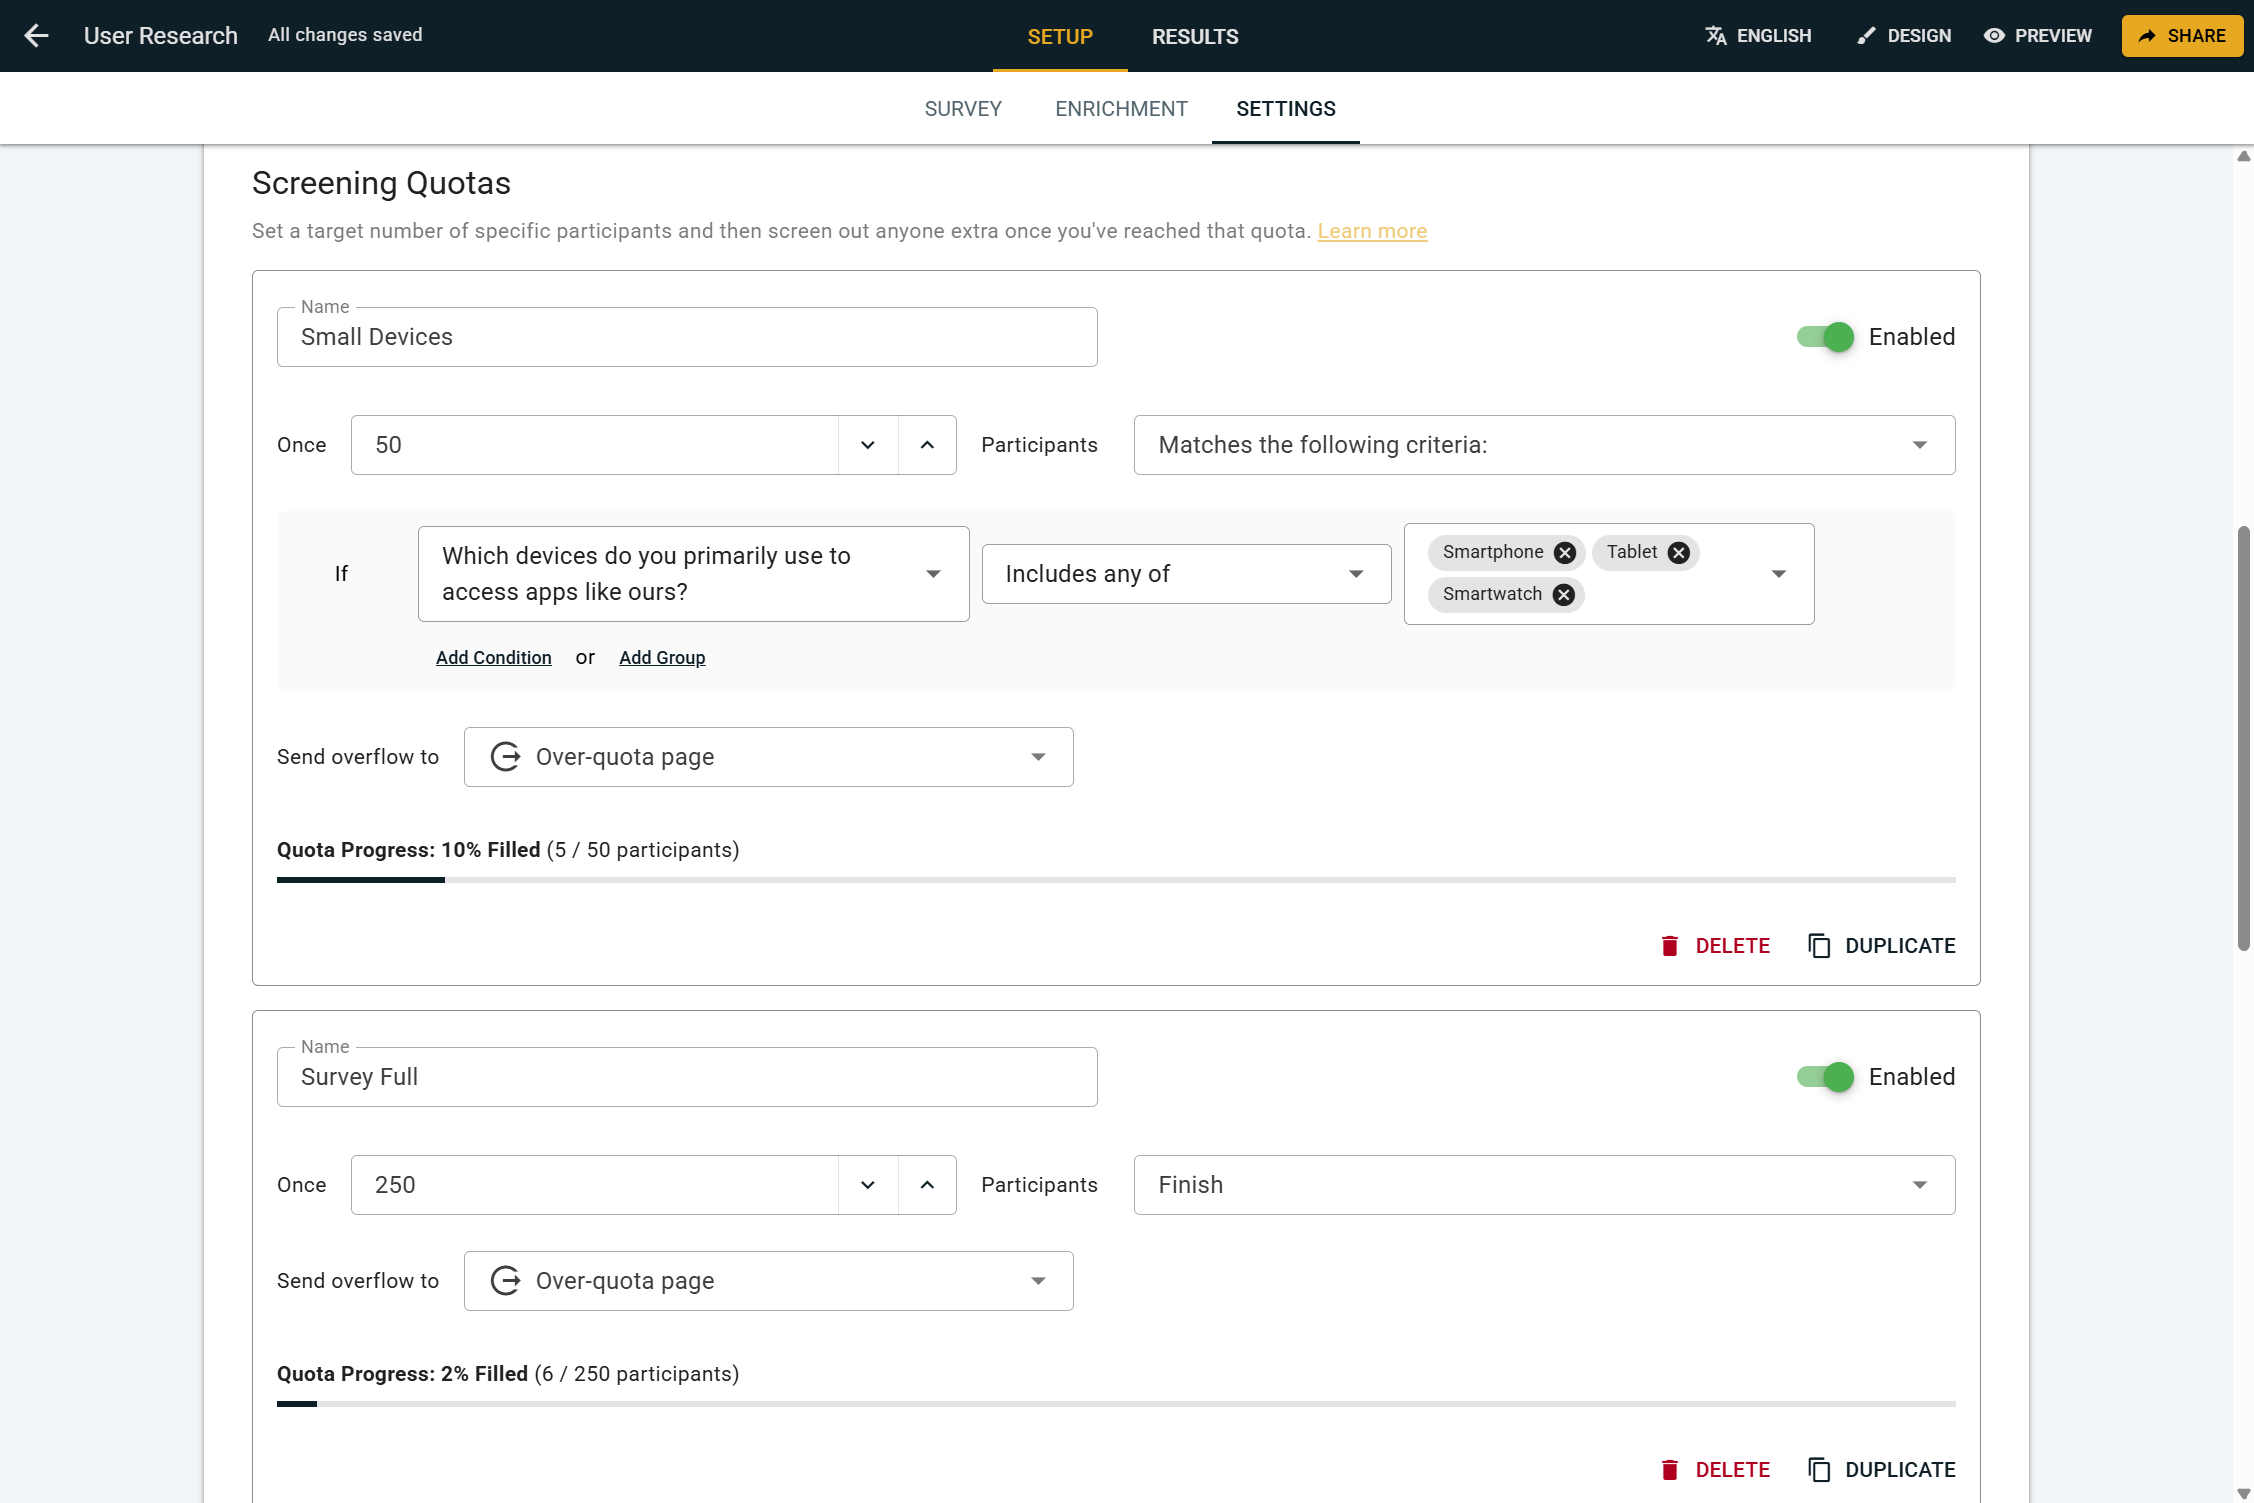The width and height of the screenshot is (2254, 1503).
Task: Preview the survey with eye icon
Action: pyautogui.click(x=2038, y=36)
